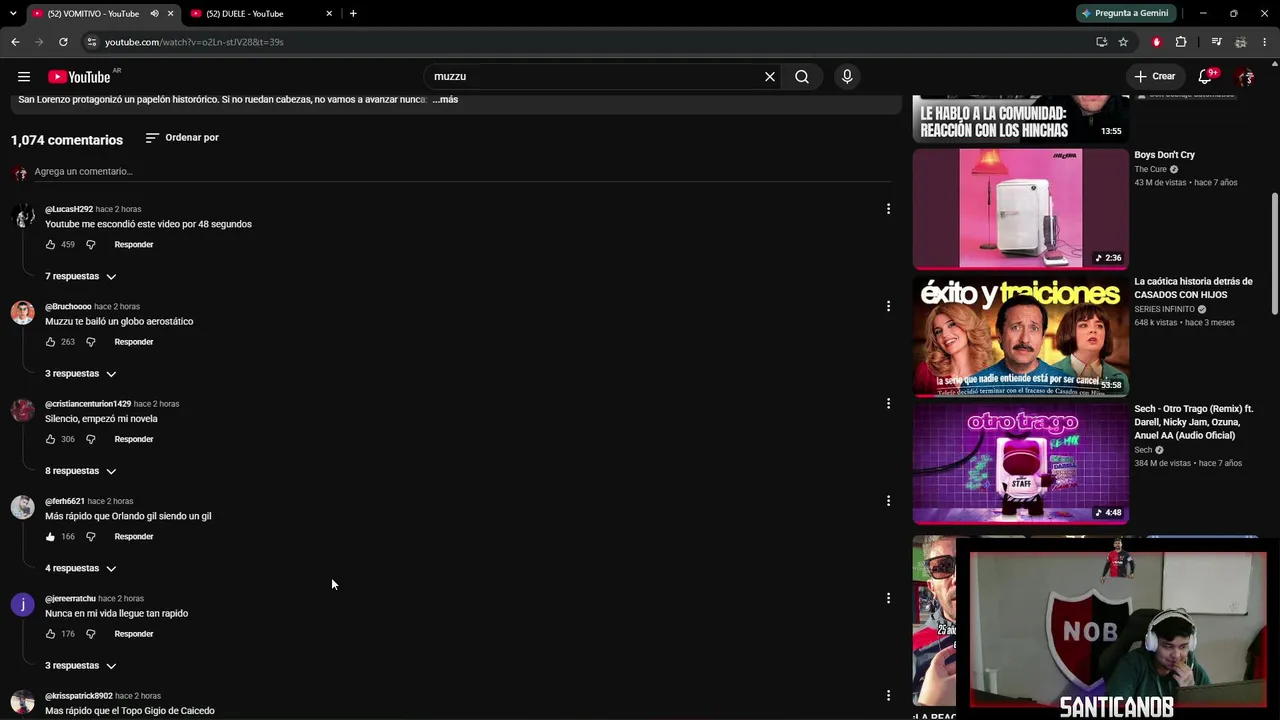Viewport: 1280px width, 720px height.
Task: Toggle the liked thumb on @ferh6621's comment
Action: pos(50,537)
